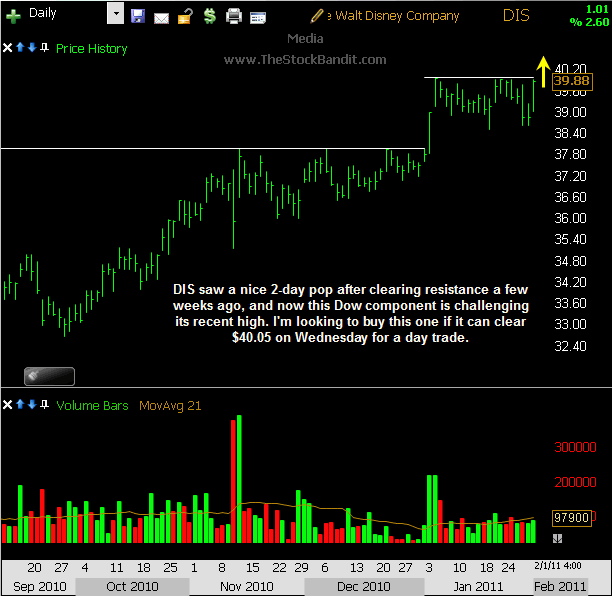Move Price History pane up
Image resolution: width=612 pixels, height=596 pixels.
pos(21,48)
